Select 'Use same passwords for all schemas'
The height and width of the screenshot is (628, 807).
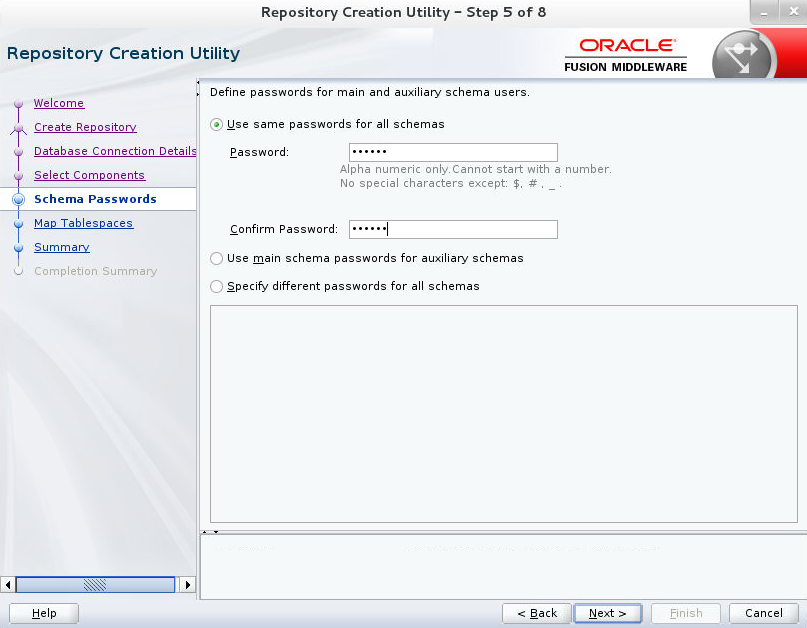(x=215, y=122)
